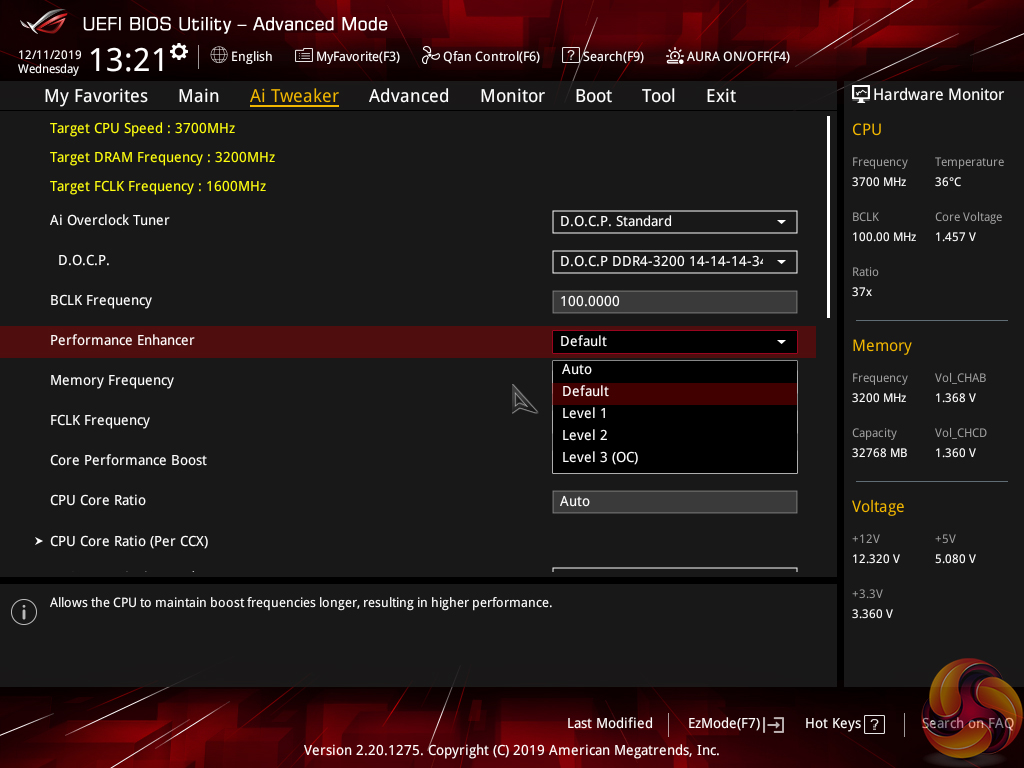
Task: Click the BCLK Frequency input field
Action: (674, 301)
